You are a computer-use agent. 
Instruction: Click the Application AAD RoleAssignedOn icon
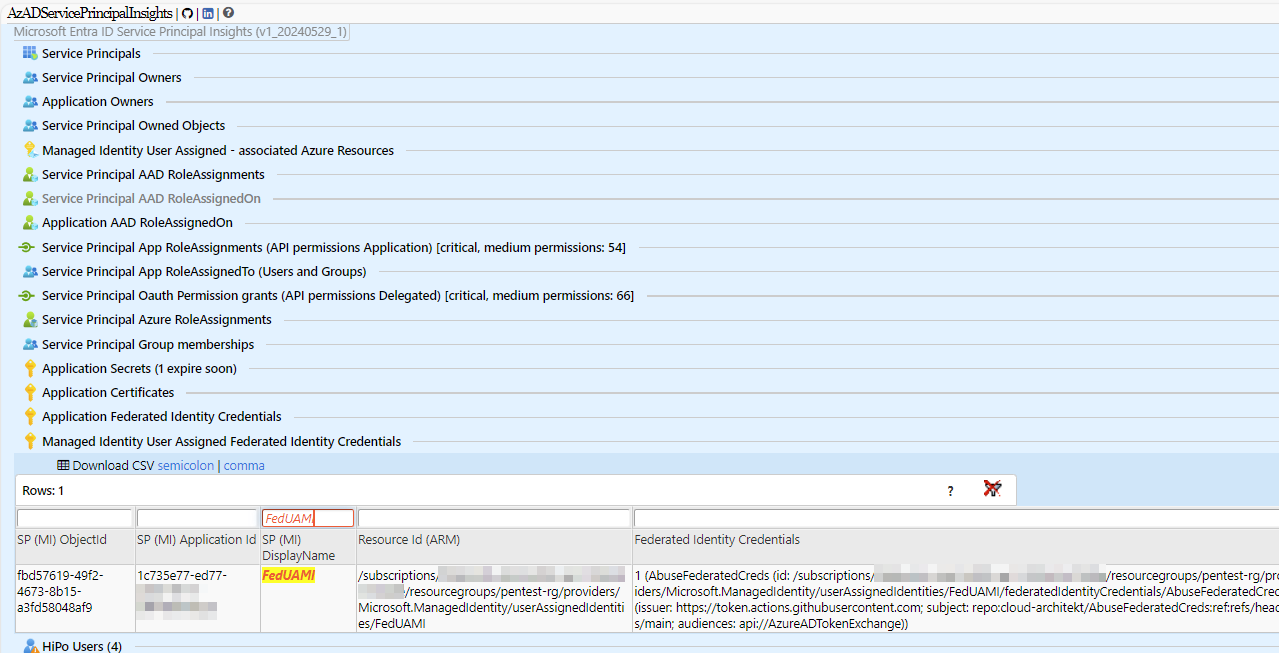coord(30,222)
